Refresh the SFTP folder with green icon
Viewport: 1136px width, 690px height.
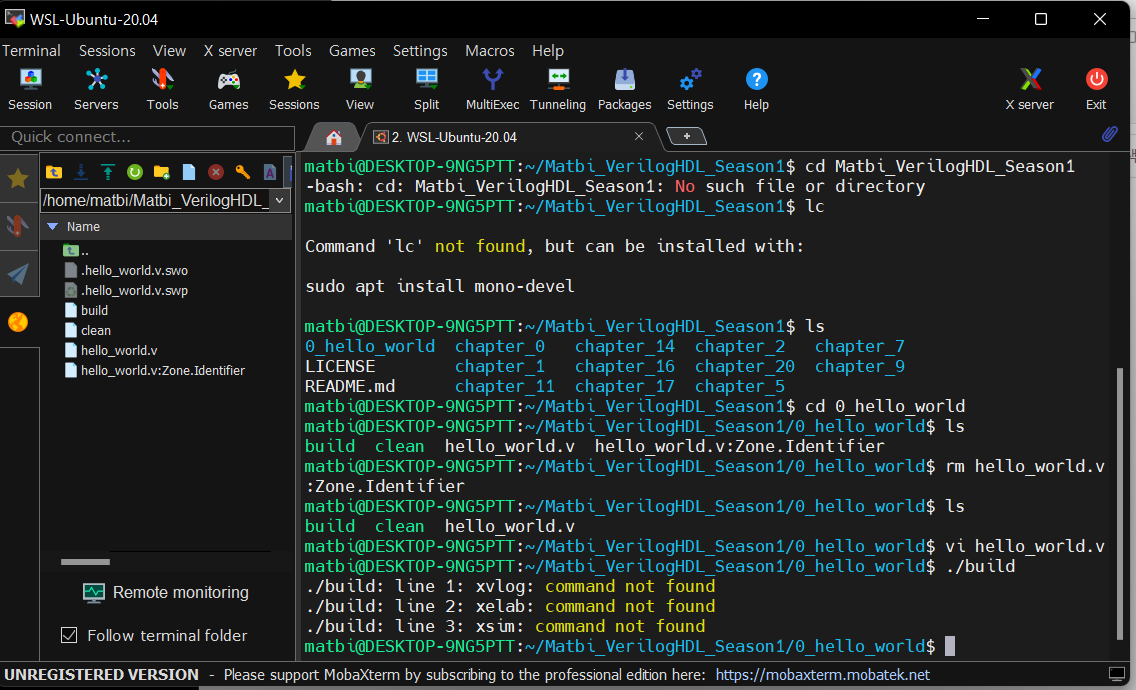[x=134, y=172]
